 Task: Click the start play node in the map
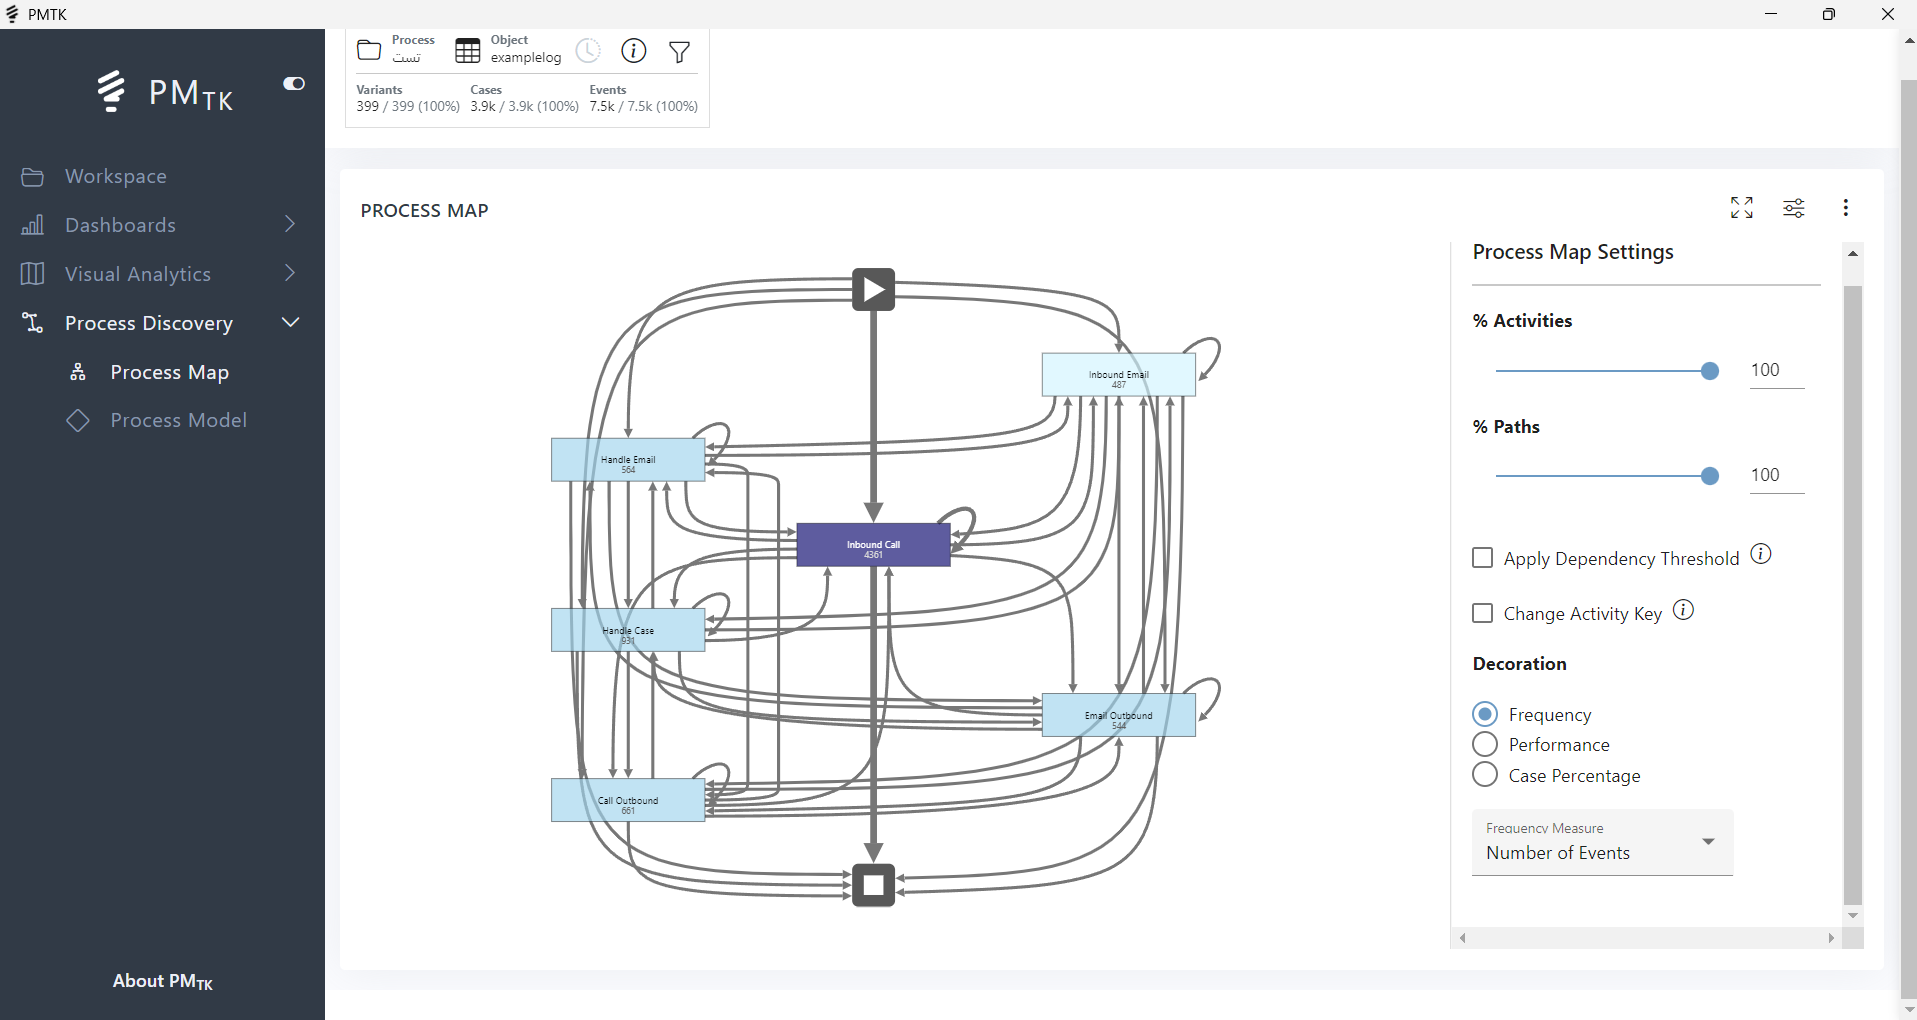pyautogui.click(x=874, y=290)
